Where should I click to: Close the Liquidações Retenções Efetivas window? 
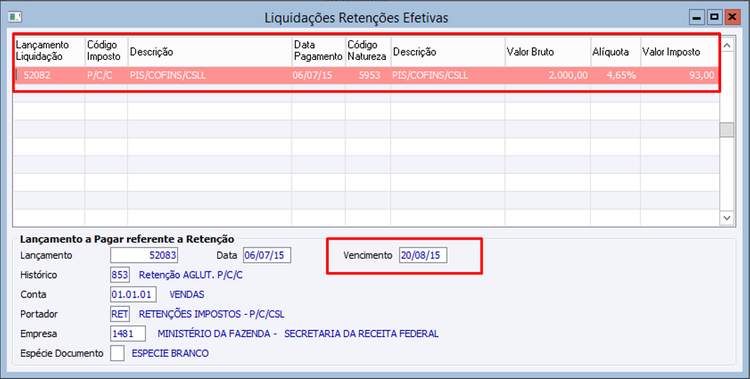pyautogui.click(x=732, y=17)
